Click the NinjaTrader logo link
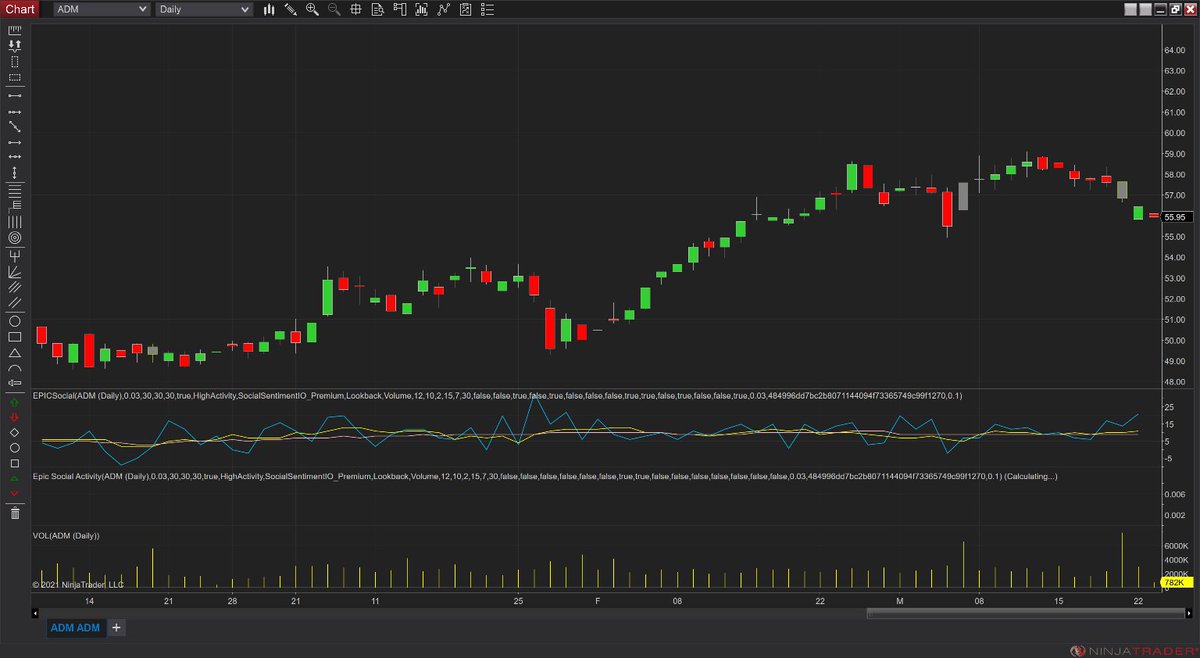This screenshot has height=658, width=1200. [1135, 650]
